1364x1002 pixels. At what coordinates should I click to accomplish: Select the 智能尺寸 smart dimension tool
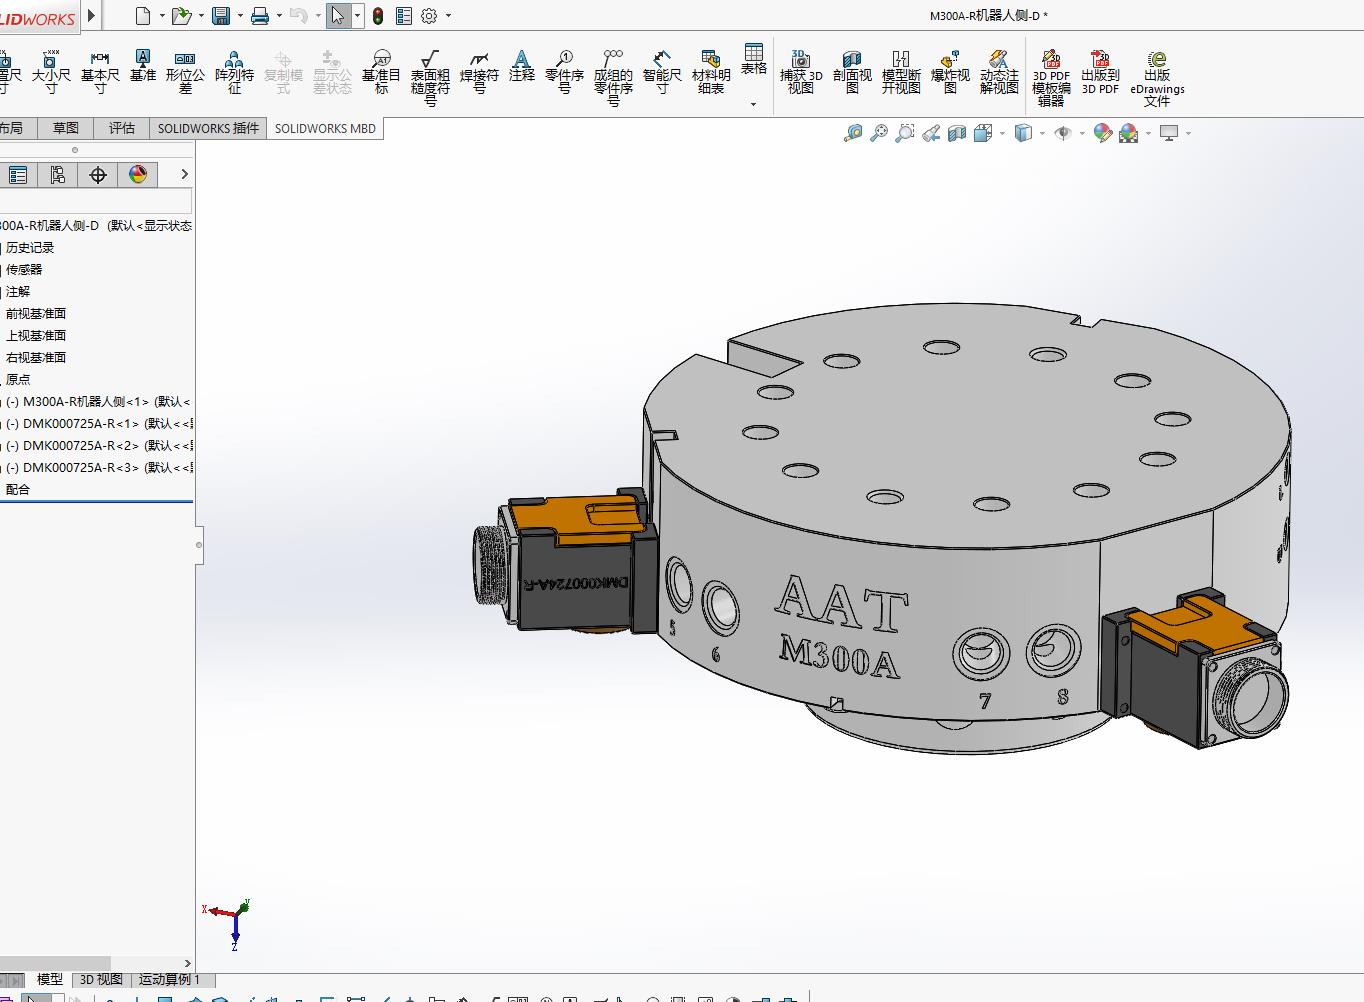click(662, 73)
